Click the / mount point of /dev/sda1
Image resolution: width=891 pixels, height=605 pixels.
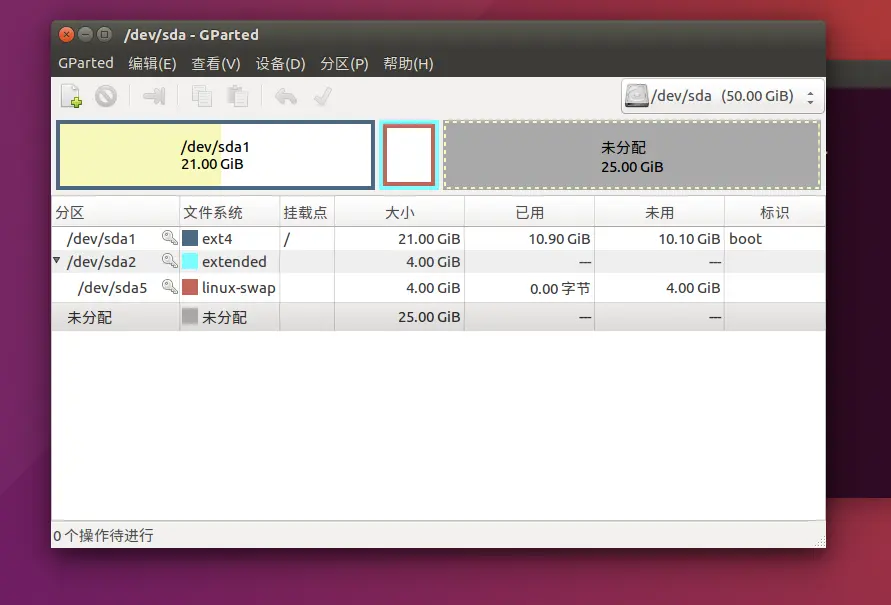pyautogui.click(x=287, y=239)
